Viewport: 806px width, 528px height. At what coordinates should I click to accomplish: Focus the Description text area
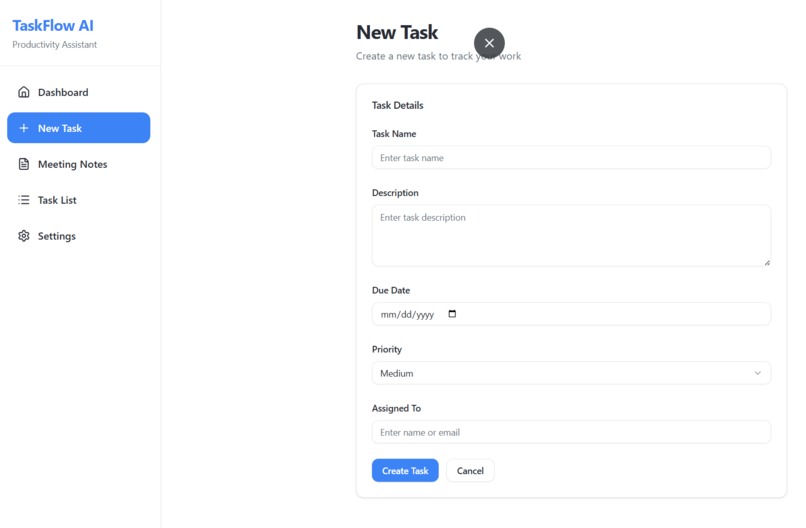pos(571,236)
